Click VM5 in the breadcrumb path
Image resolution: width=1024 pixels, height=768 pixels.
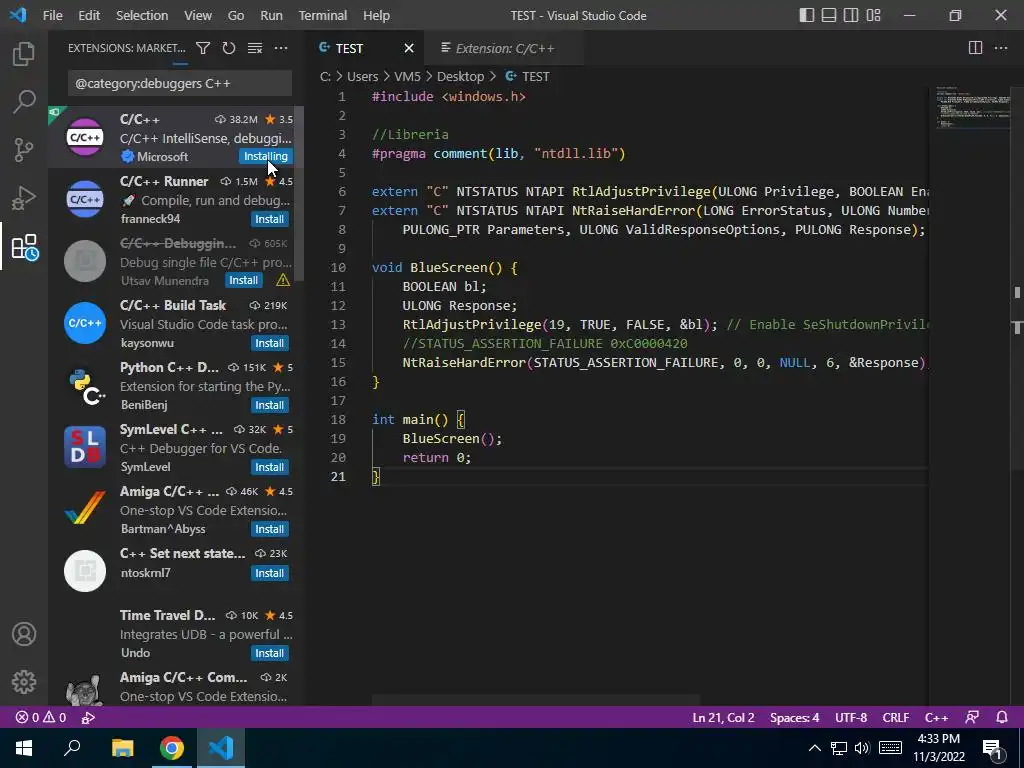tap(408, 76)
